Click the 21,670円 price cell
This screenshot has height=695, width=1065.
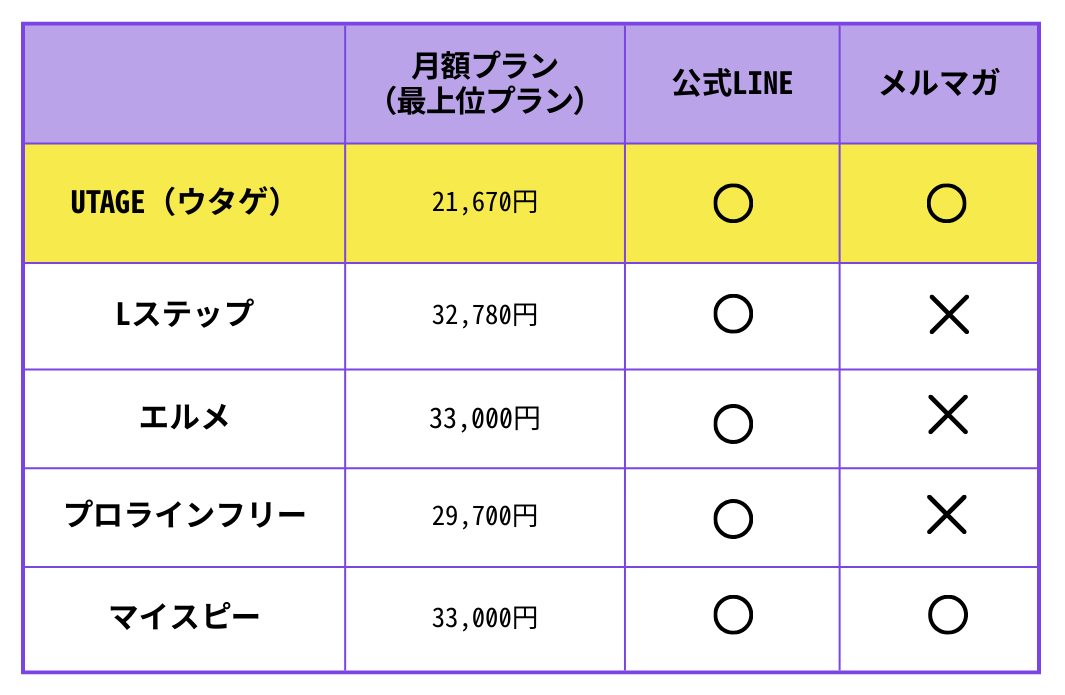(x=484, y=202)
